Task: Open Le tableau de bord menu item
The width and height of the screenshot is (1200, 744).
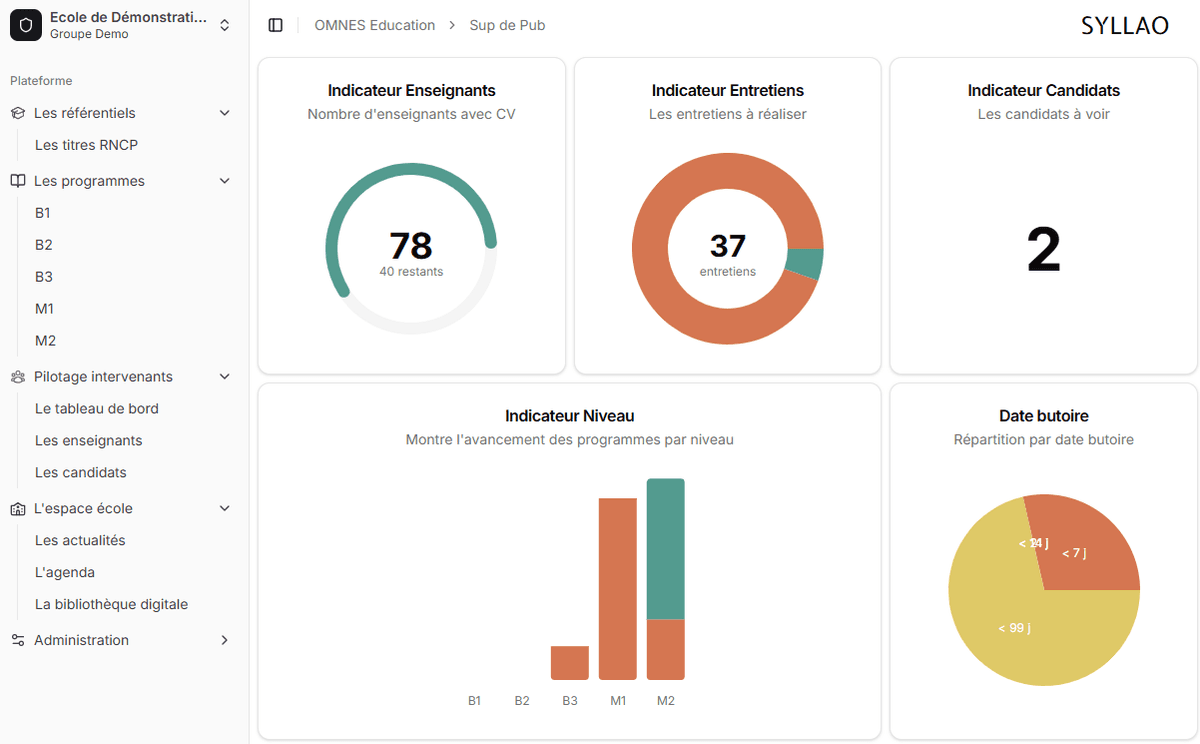Action: (96, 408)
